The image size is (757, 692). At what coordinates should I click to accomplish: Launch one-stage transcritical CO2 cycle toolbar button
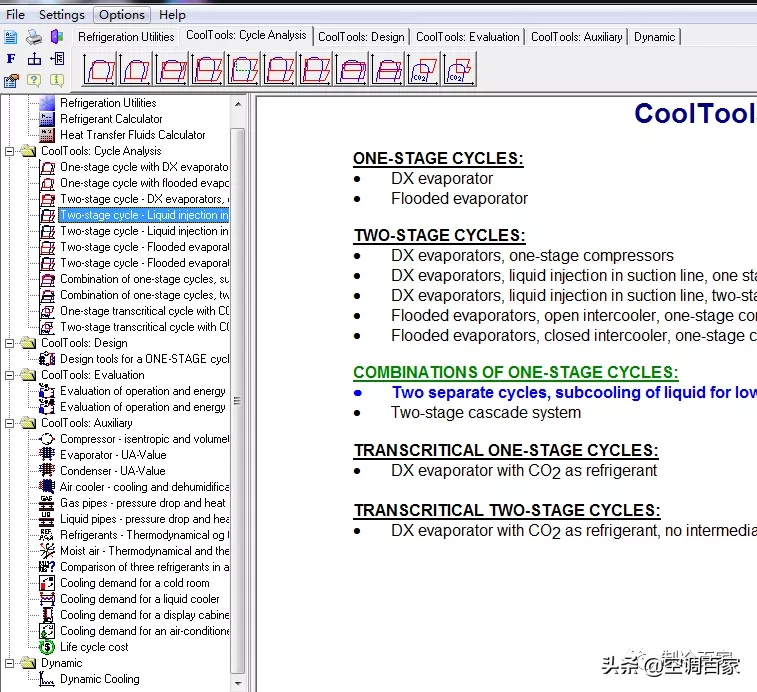424,70
